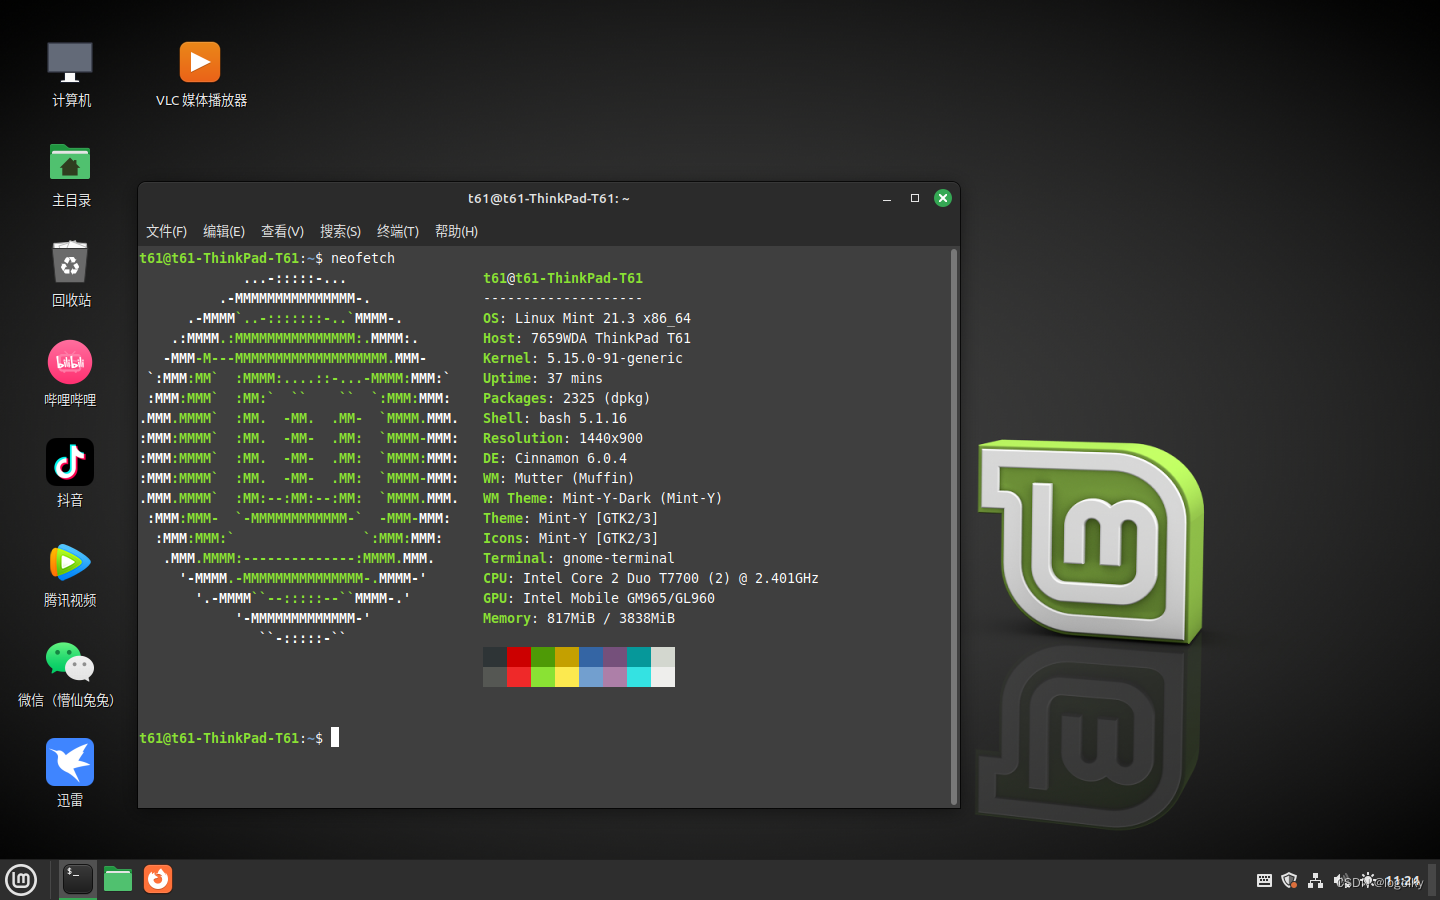Click the 'Kernel: 5.15.0-91-generic' line
The image size is (1440, 900).
click(583, 358)
